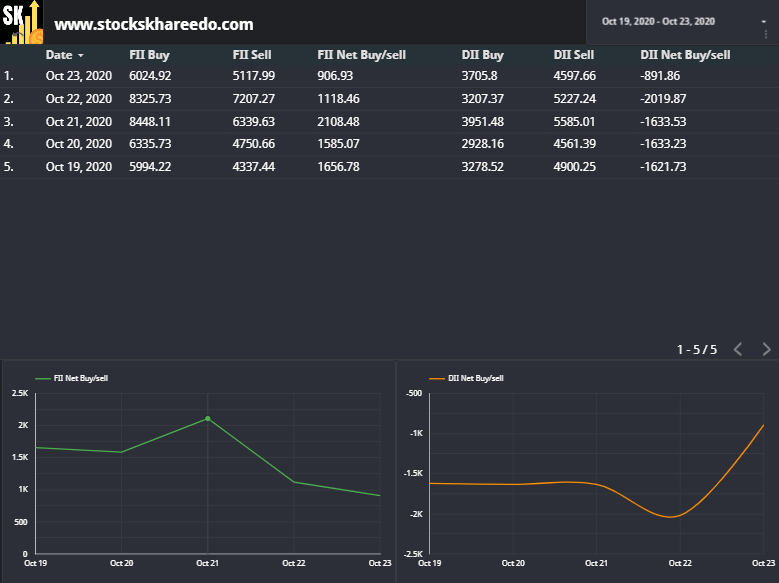The width and height of the screenshot is (779, 583).
Task: Click FII net value 2108.48
Action: click(x=338, y=121)
